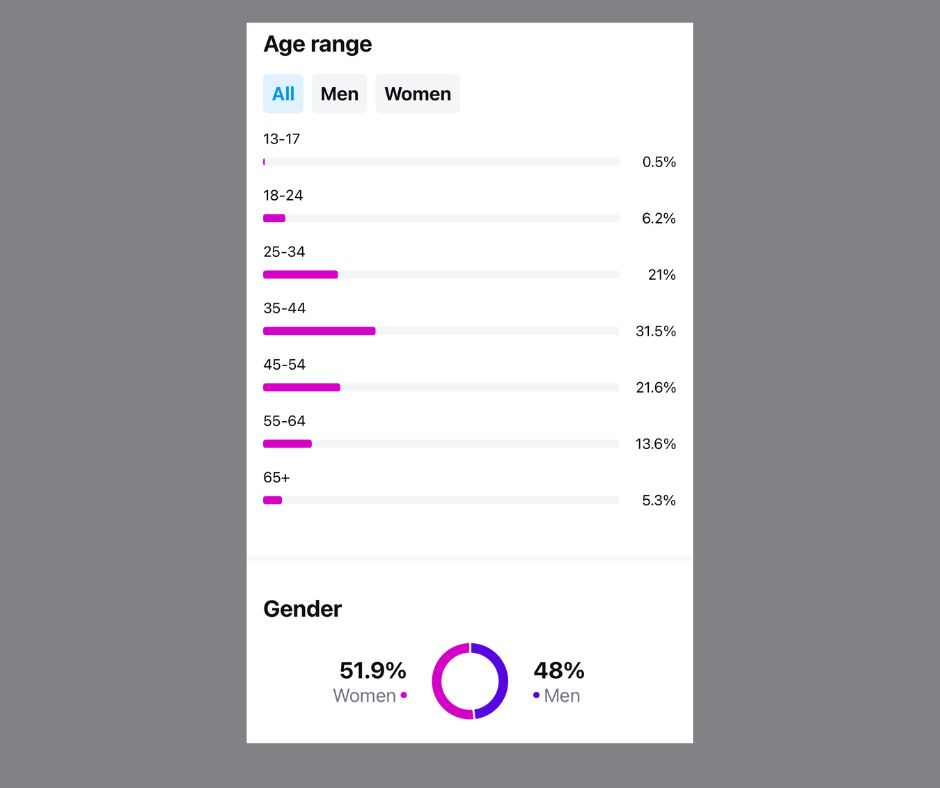Viewport: 940px width, 788px height.
Task: Click the 55-64 progress bar
Action: [440, 443]
